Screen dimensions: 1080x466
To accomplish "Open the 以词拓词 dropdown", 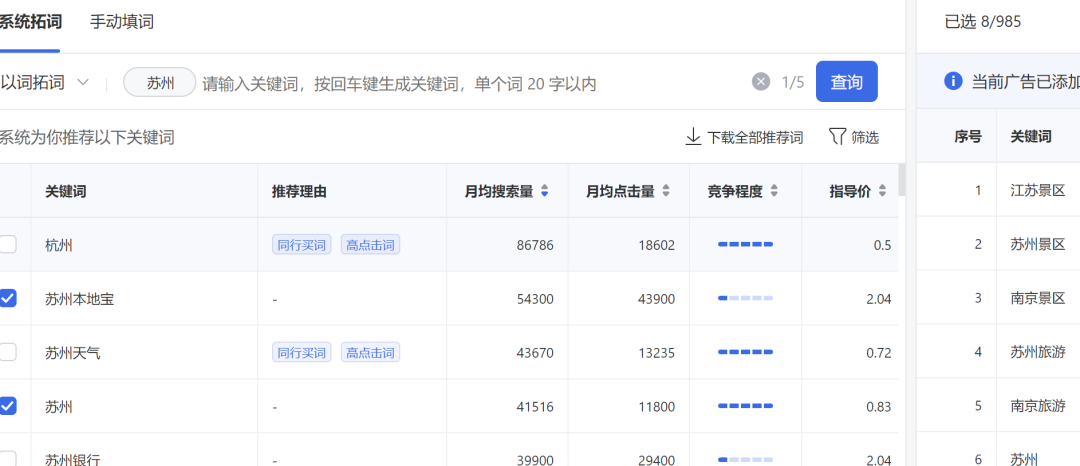I will click(45, 83).
